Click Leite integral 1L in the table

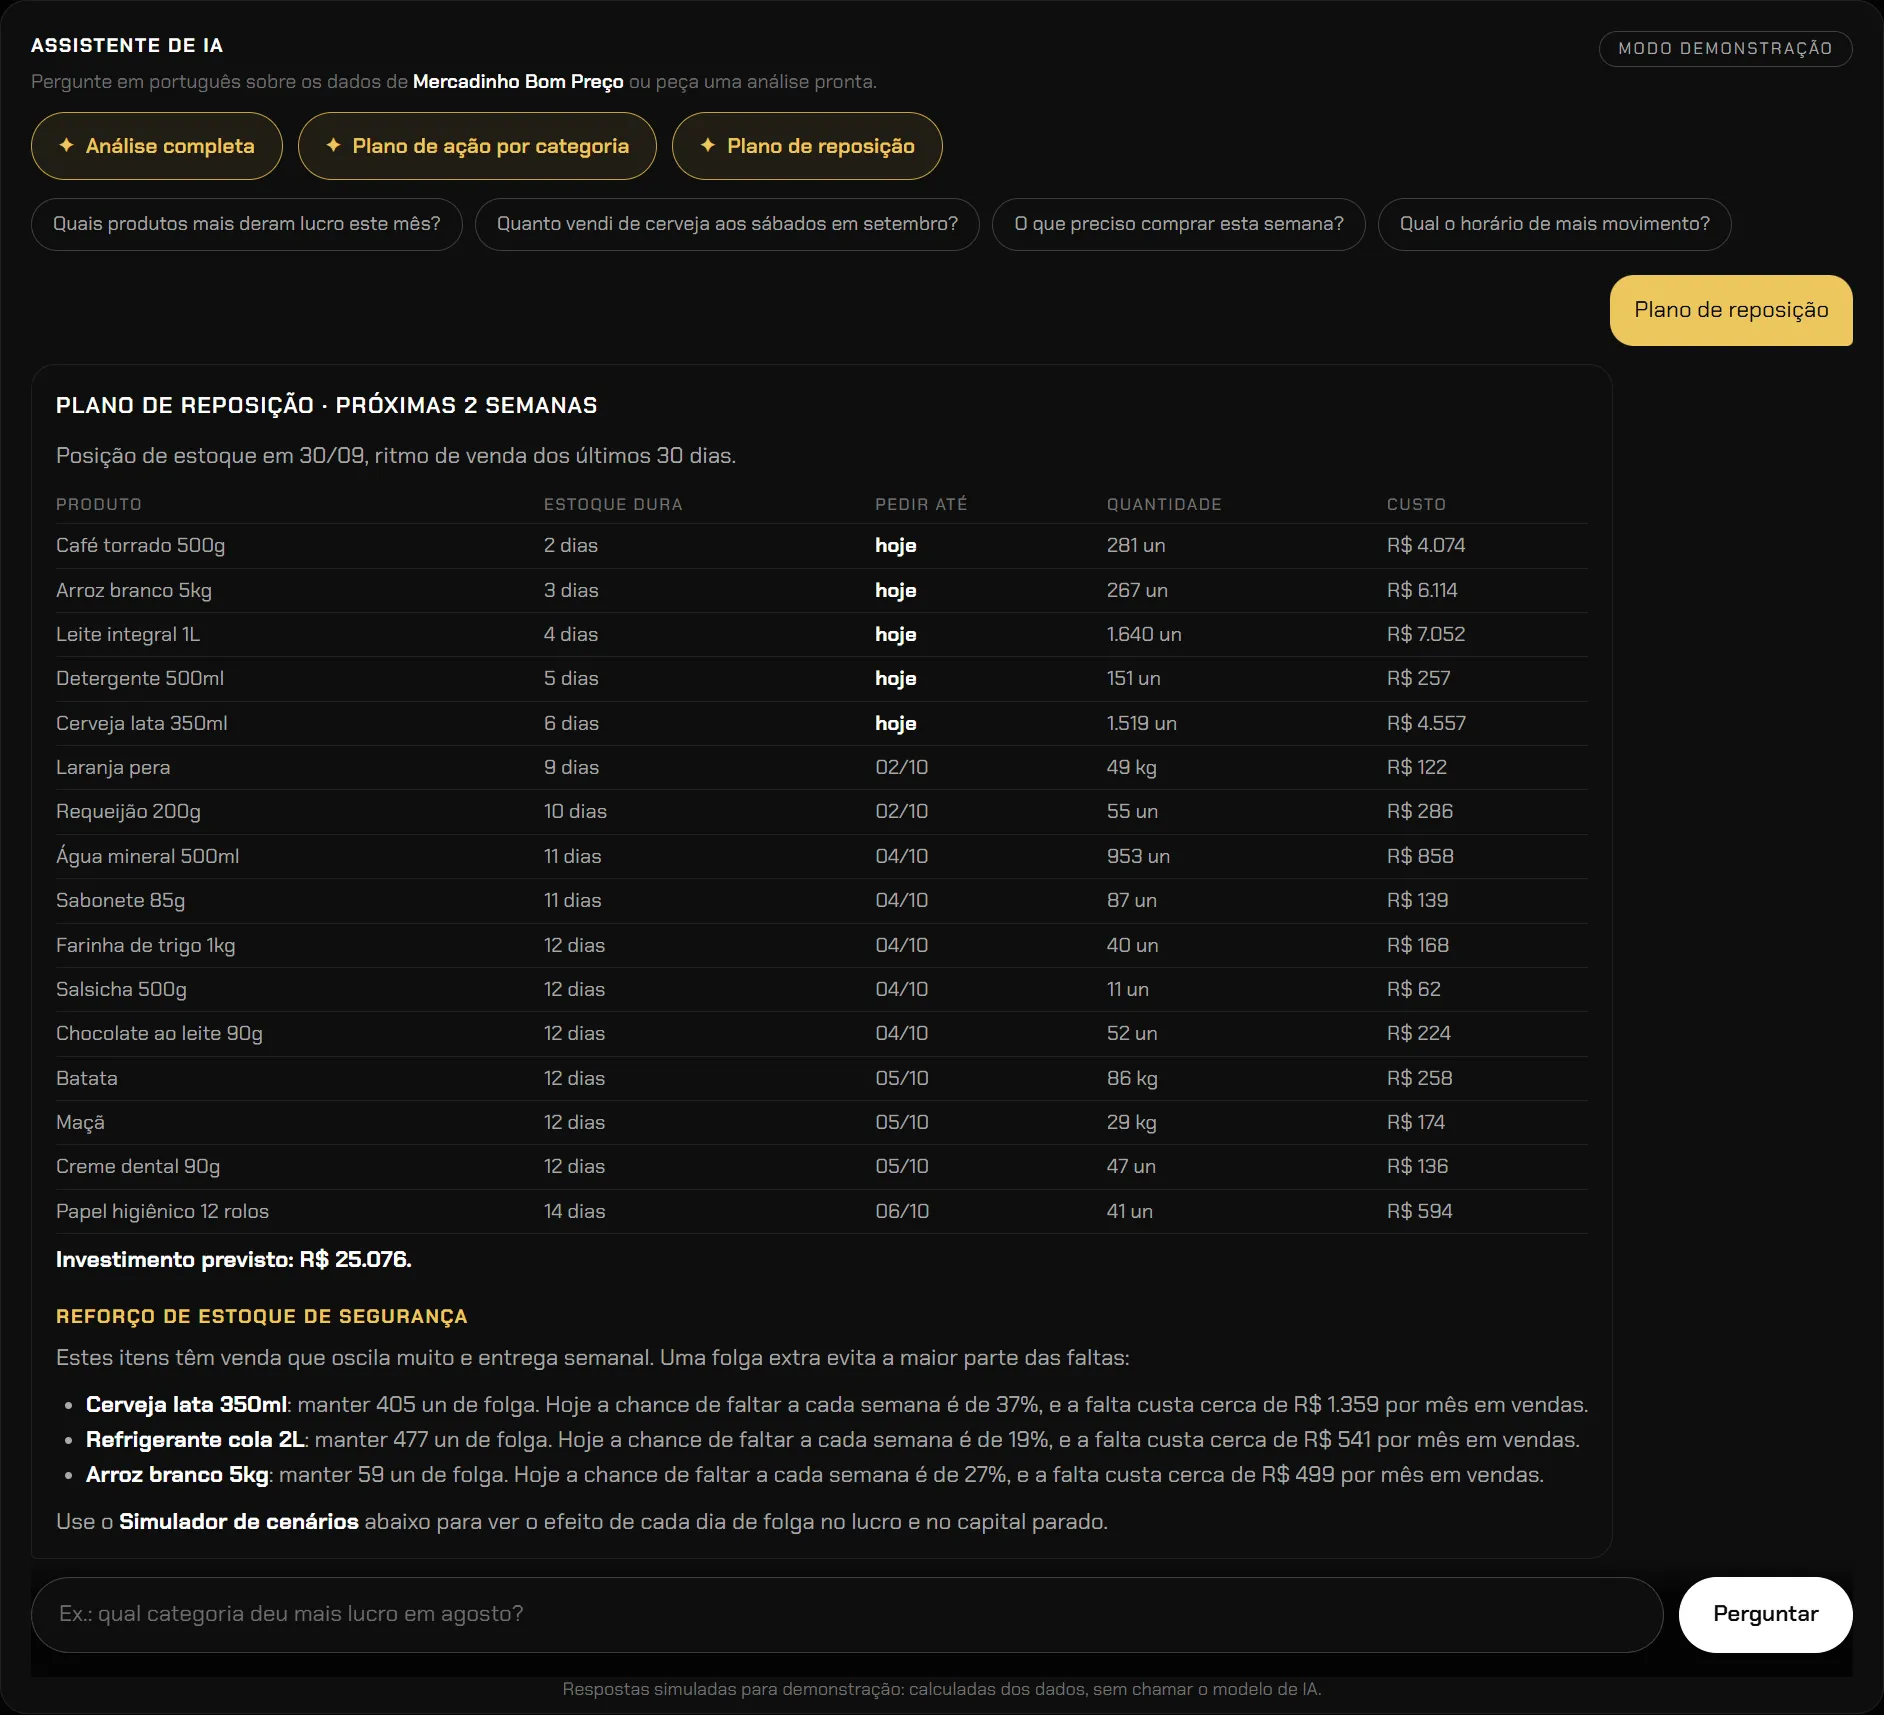(x=128, y=634)
